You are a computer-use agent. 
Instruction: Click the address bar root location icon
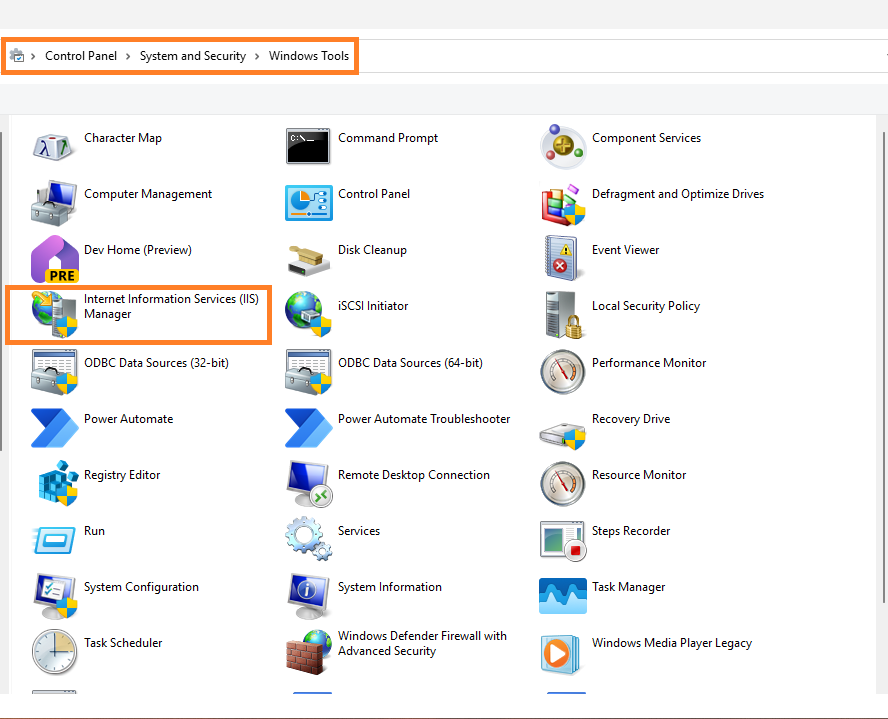tap(17, 55)
